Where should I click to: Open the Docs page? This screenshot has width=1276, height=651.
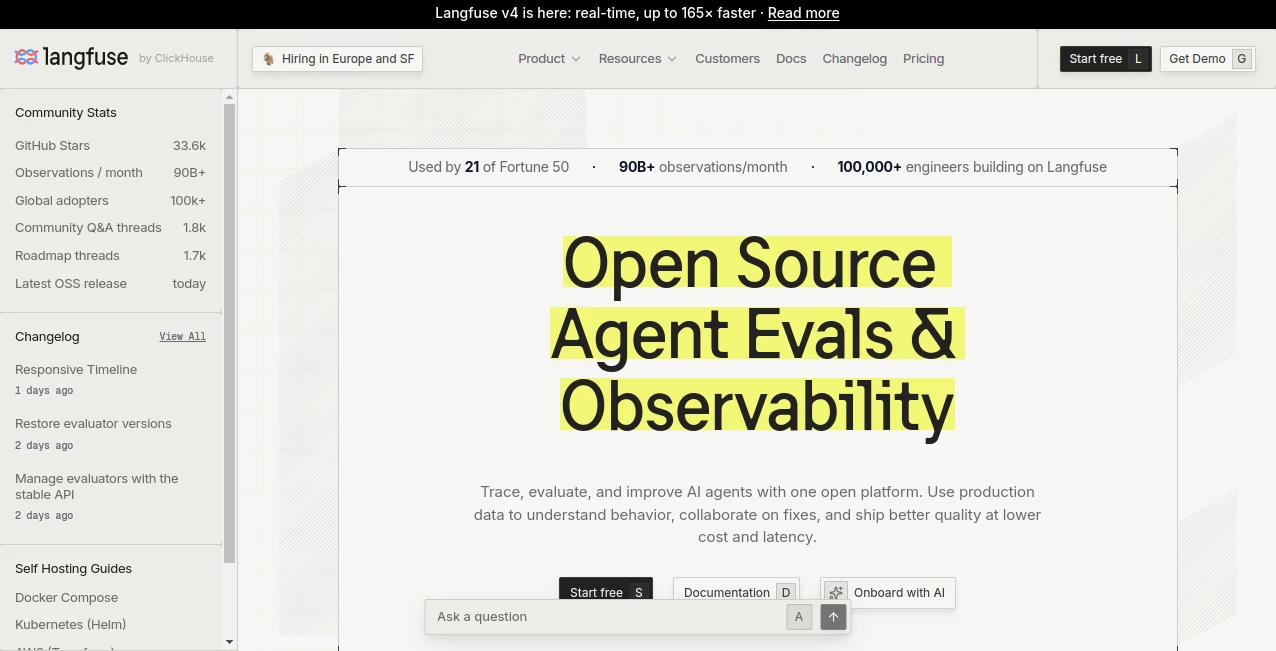click(791, 59)
